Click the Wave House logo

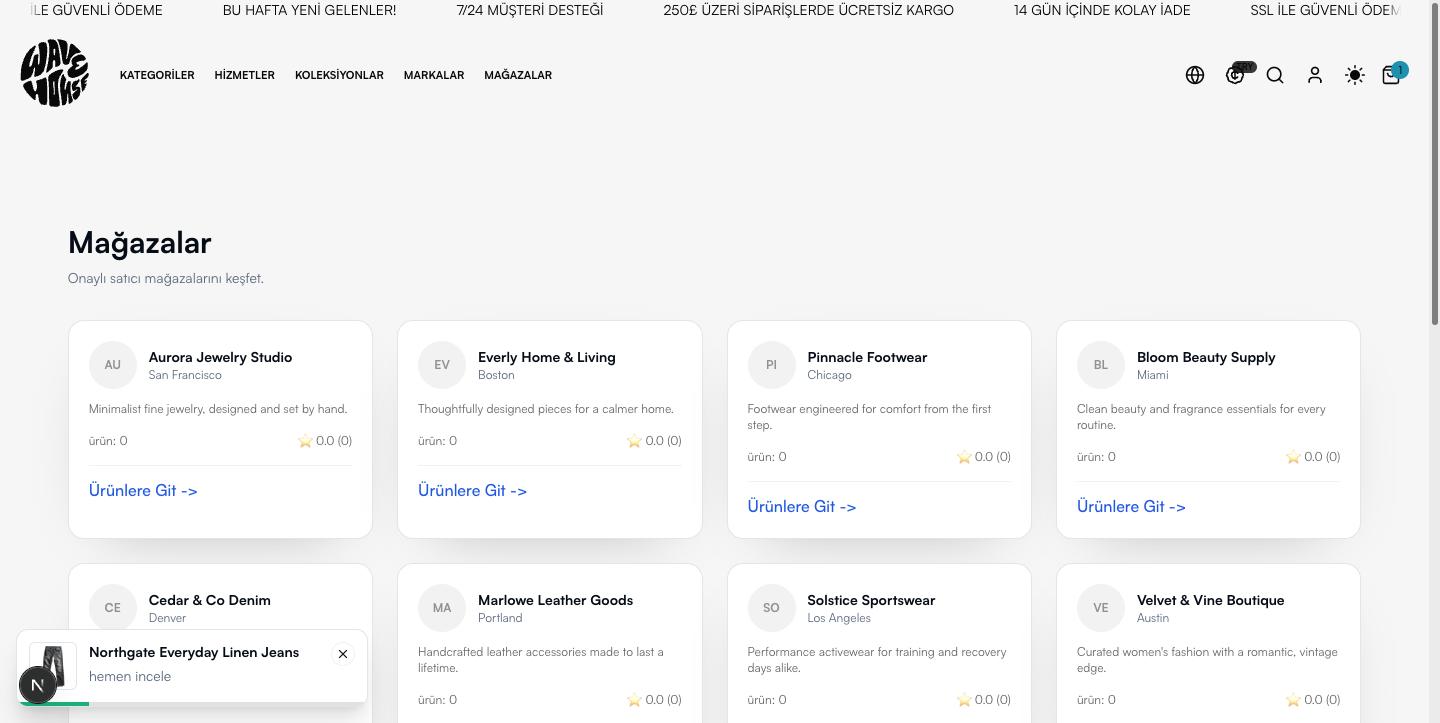point(54,74)
